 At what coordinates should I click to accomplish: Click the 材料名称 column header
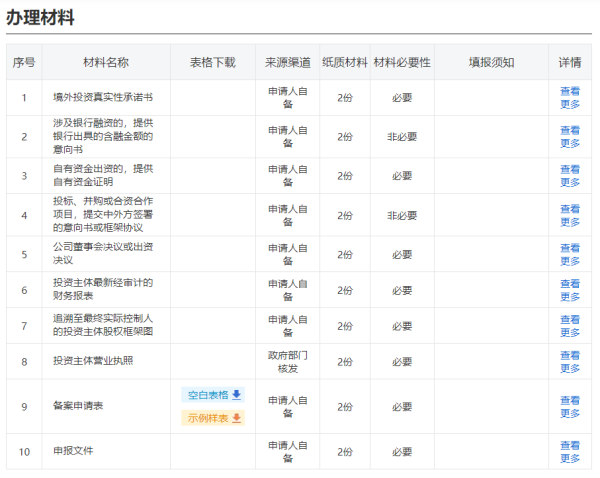pyautogui.click(x=106, y=62)
